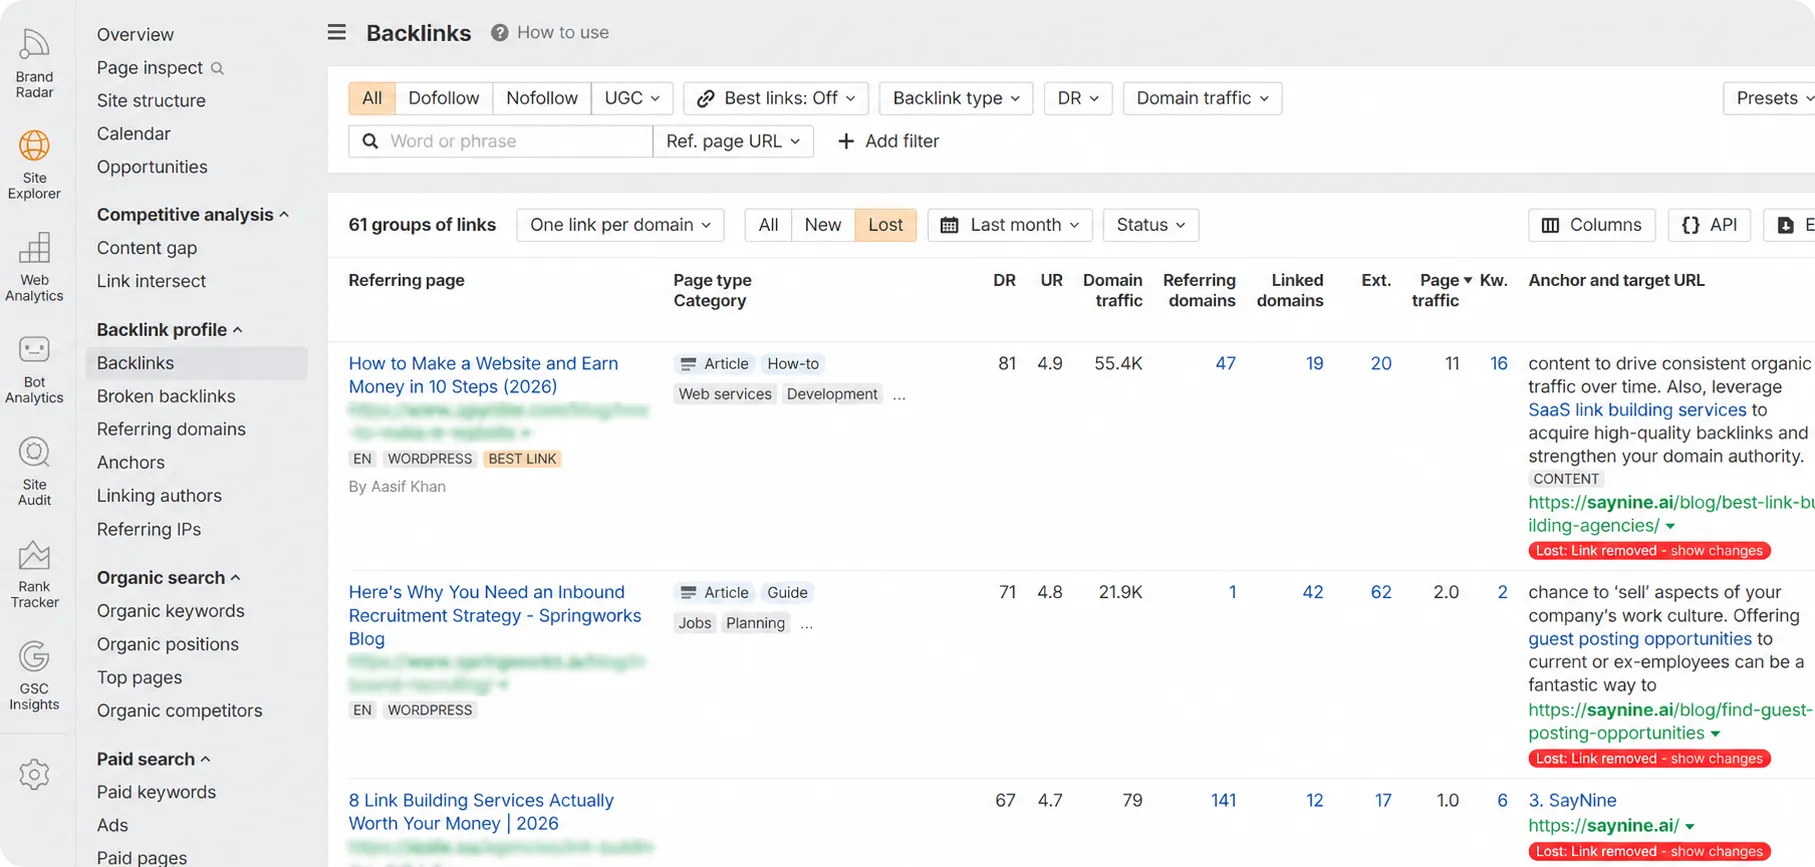The height and width of the screenshot is (867, 1815).
Task: Click referring domains value 47
Action: coord(1225,364)
